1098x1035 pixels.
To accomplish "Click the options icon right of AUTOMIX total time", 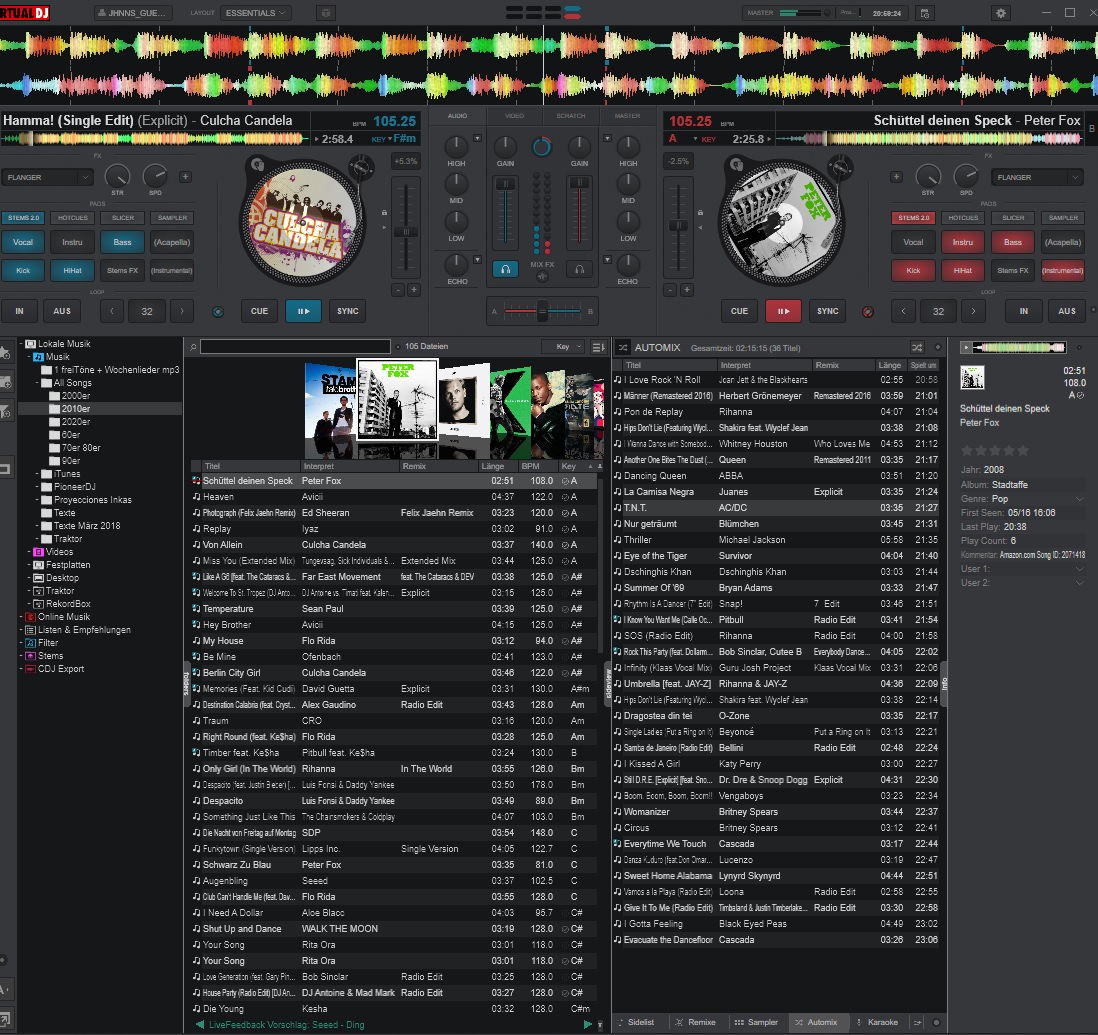I will pyautogui.click(x=938, y=347).
